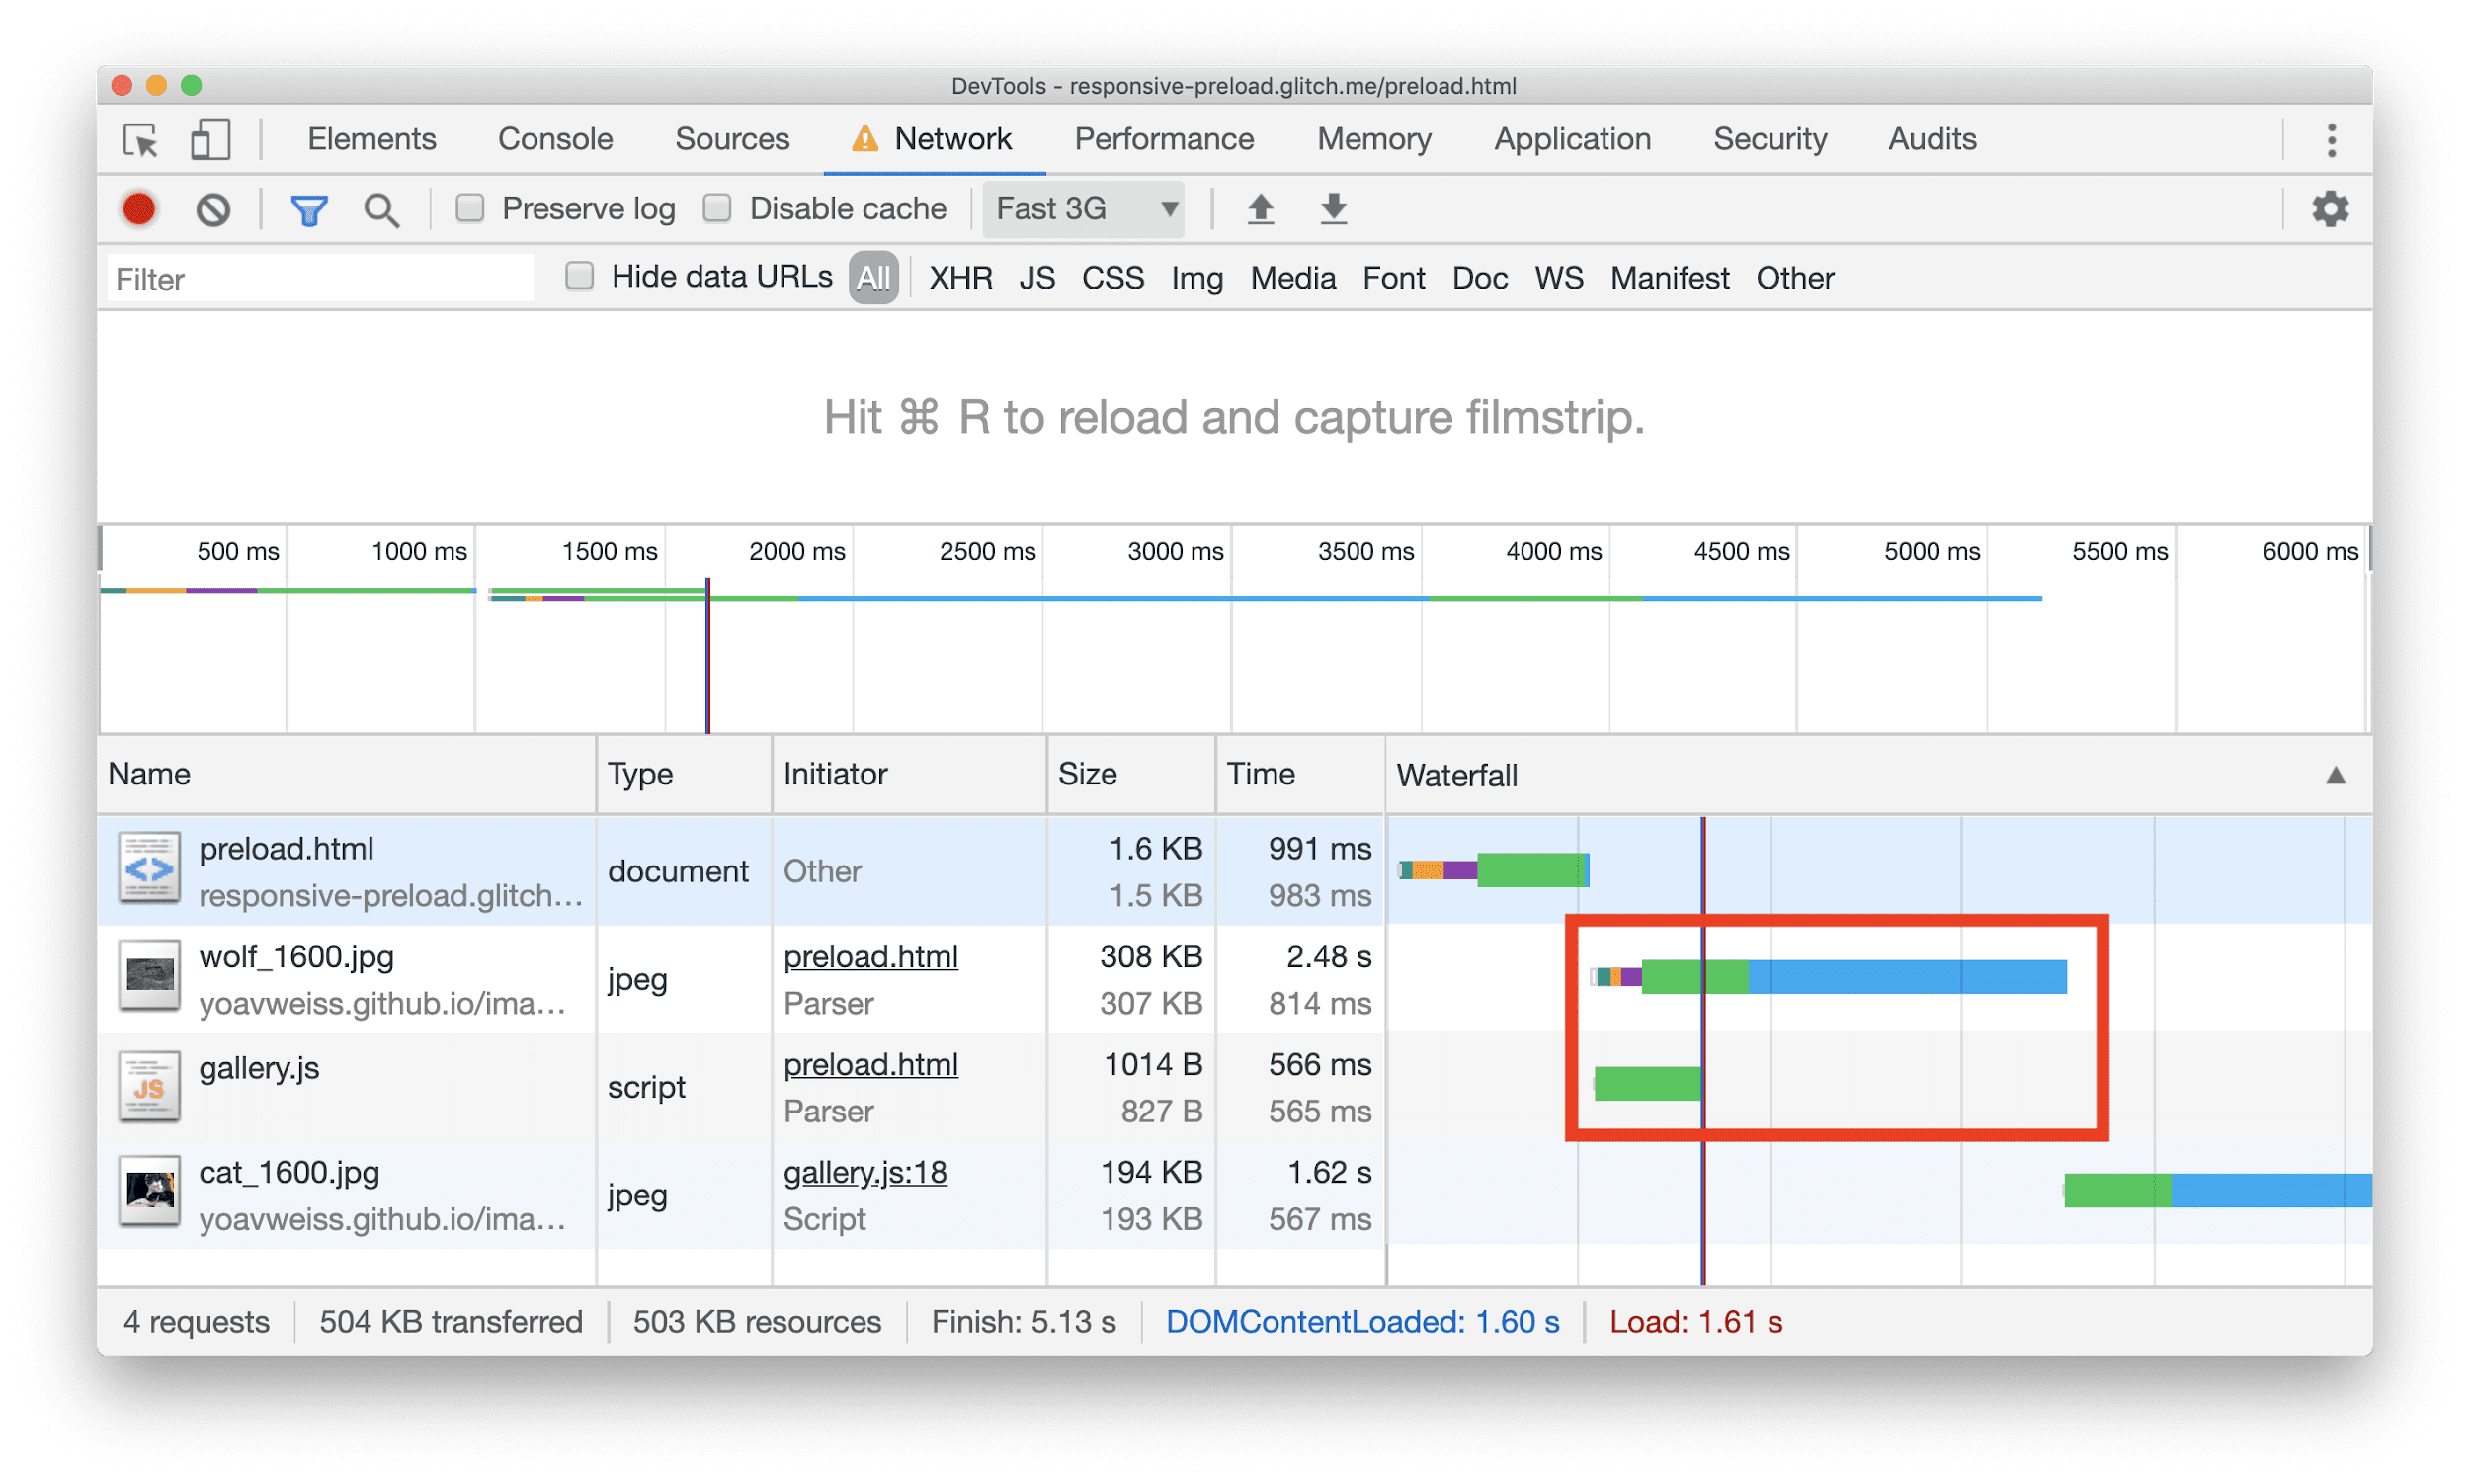Click the Filter input field

coord(323,279)
